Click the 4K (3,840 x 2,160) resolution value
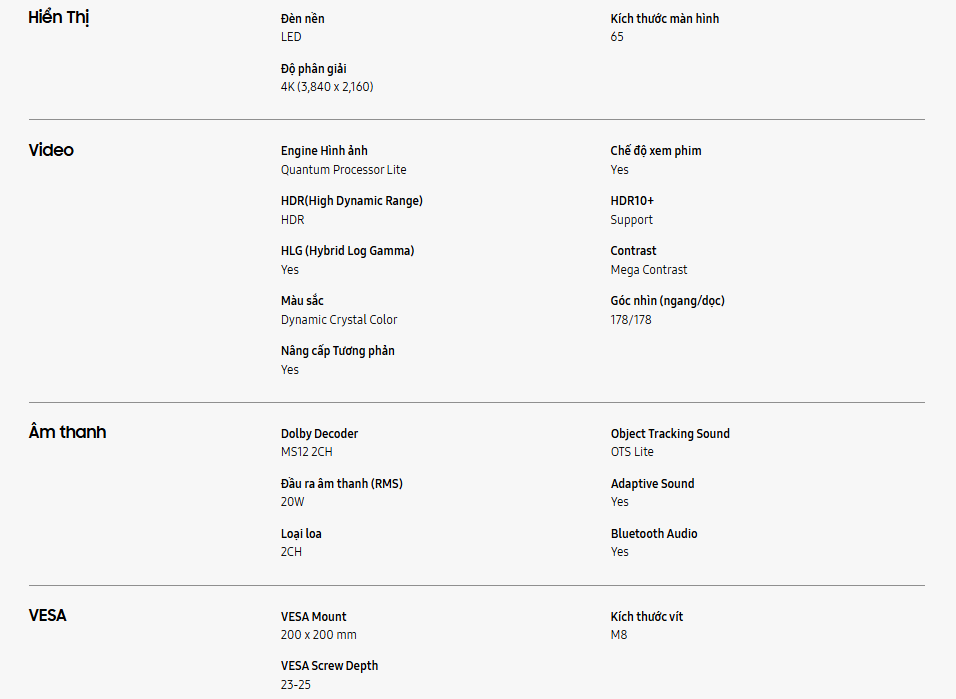This screenshot has width=956, height=699. pos(327,87)
